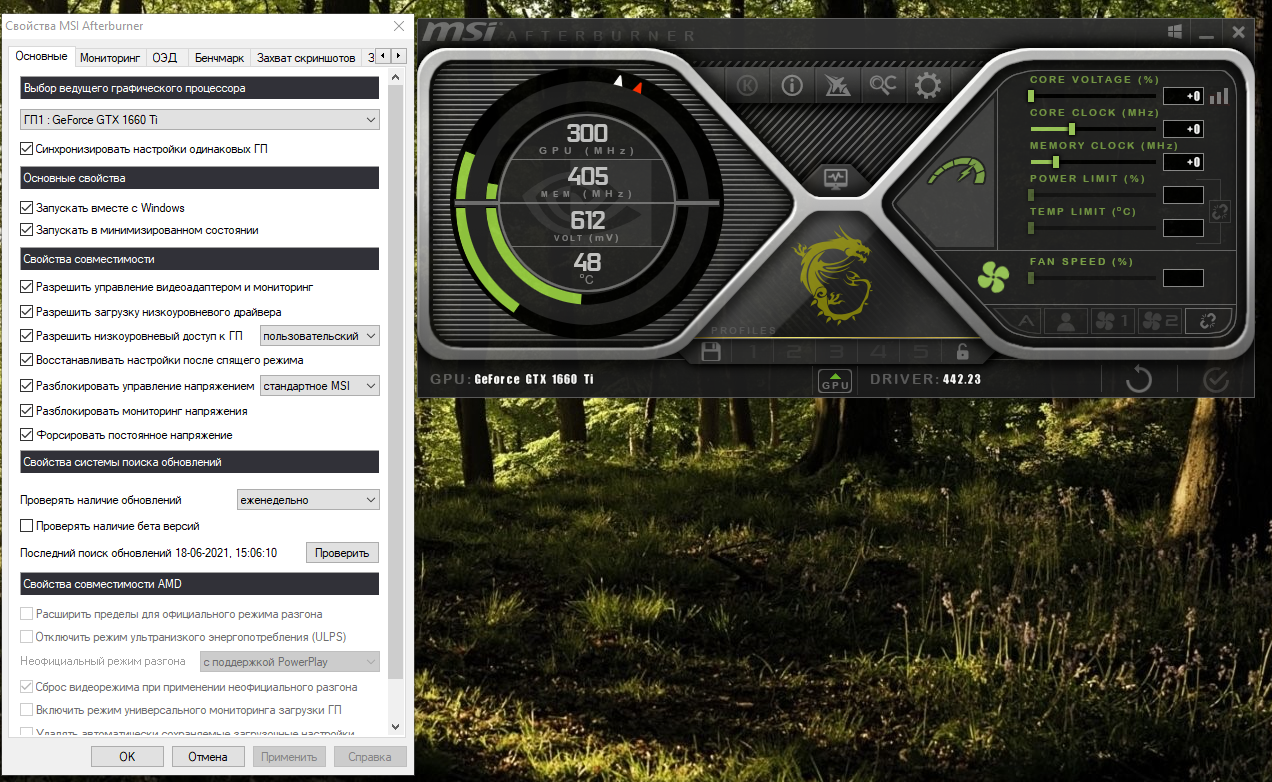This screenshot has width=1272, height=782.
Task: Switch to the 'Захват скриншотов' tab
Action: click(x=306, y=58)
